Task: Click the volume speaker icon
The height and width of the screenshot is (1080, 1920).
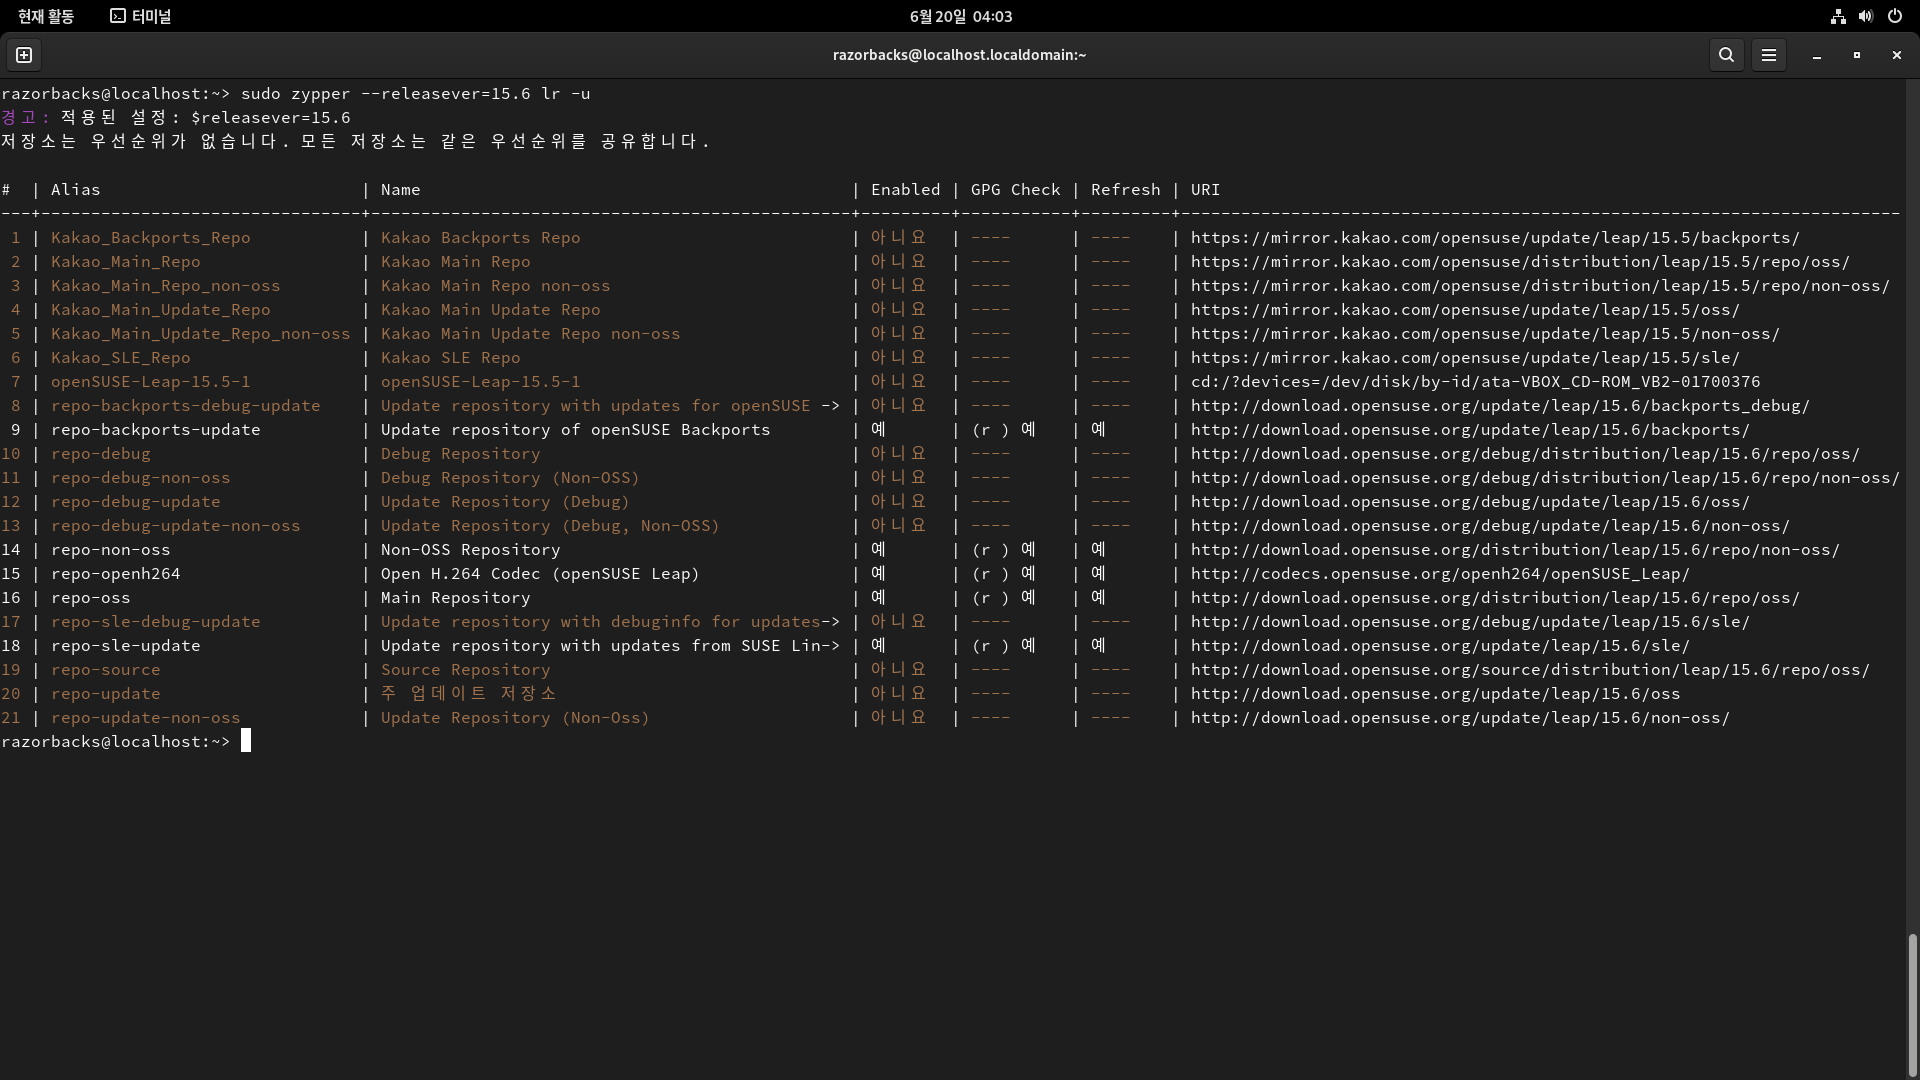Action: pyautogui.click(x=1866, y=16)
